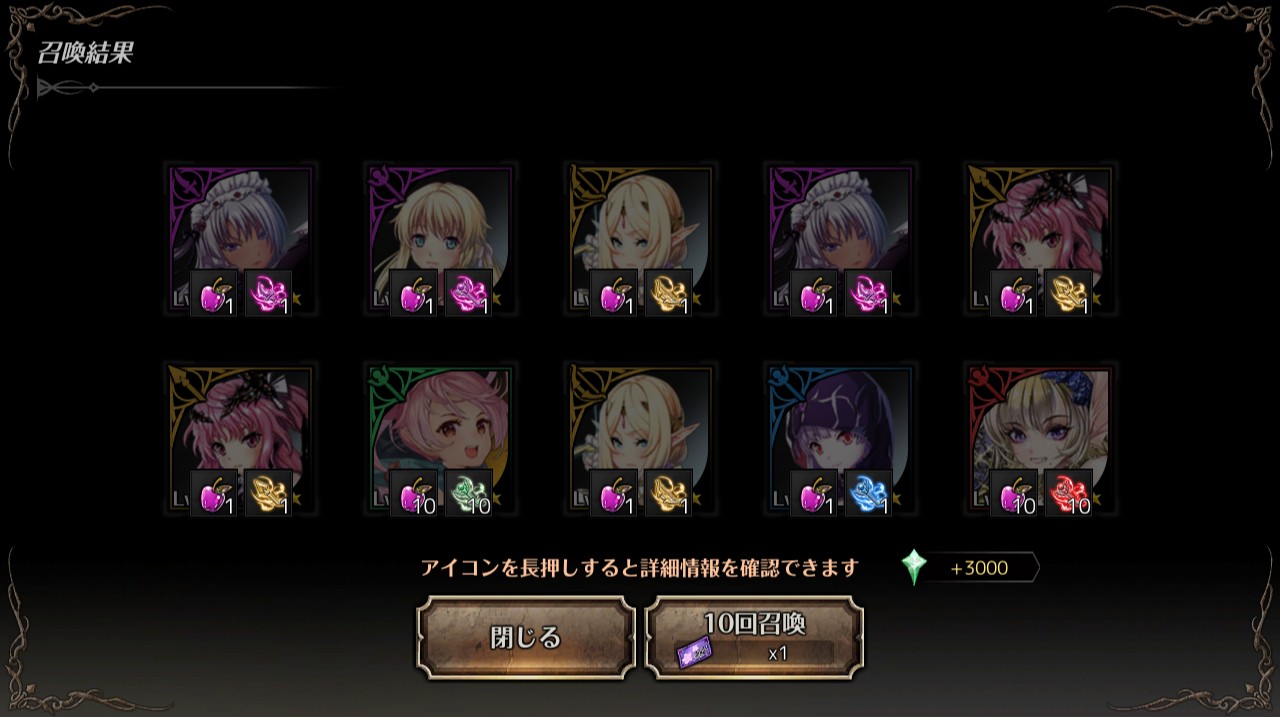This screenshot has width=1280, height=717.
Task: Open bottom-left pink-haired gold-framed character
Action: tap(241, 439)
